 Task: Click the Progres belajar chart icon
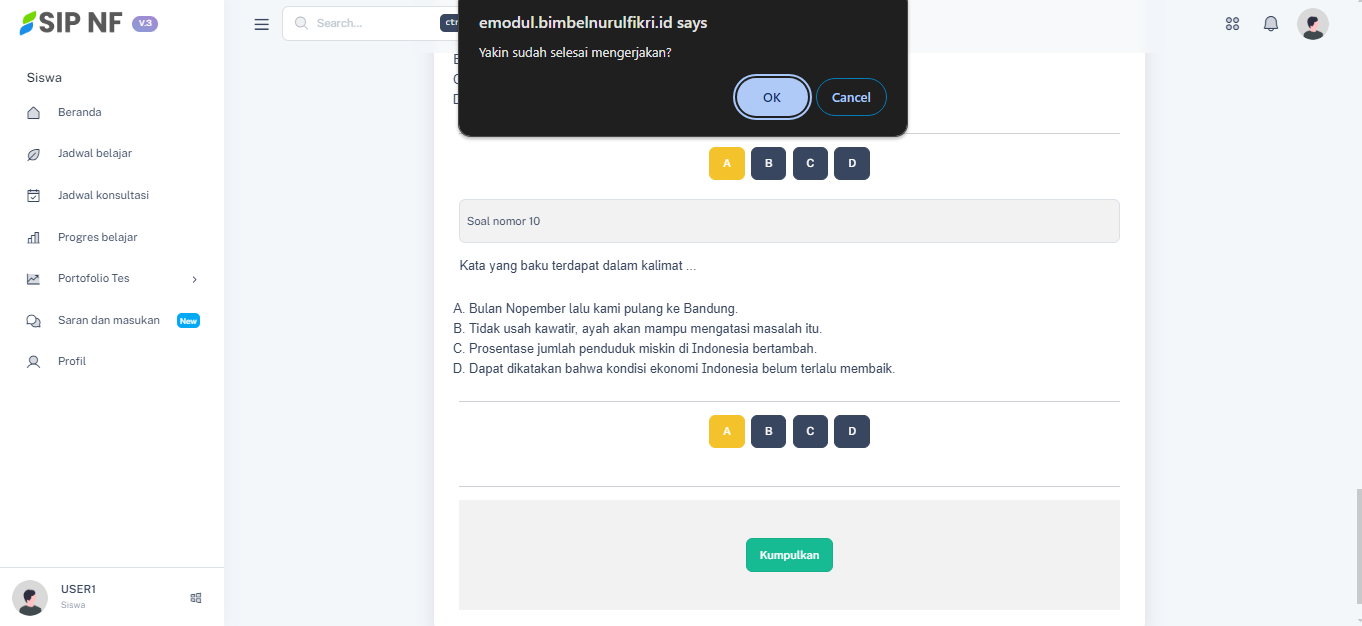click(x=33, y=238)
